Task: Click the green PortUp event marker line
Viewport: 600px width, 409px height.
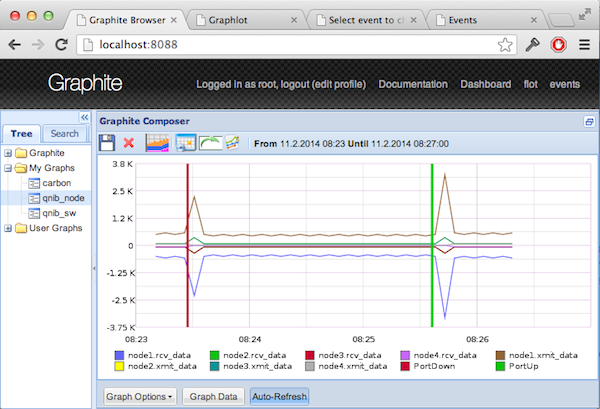Action: pos(432,245)
